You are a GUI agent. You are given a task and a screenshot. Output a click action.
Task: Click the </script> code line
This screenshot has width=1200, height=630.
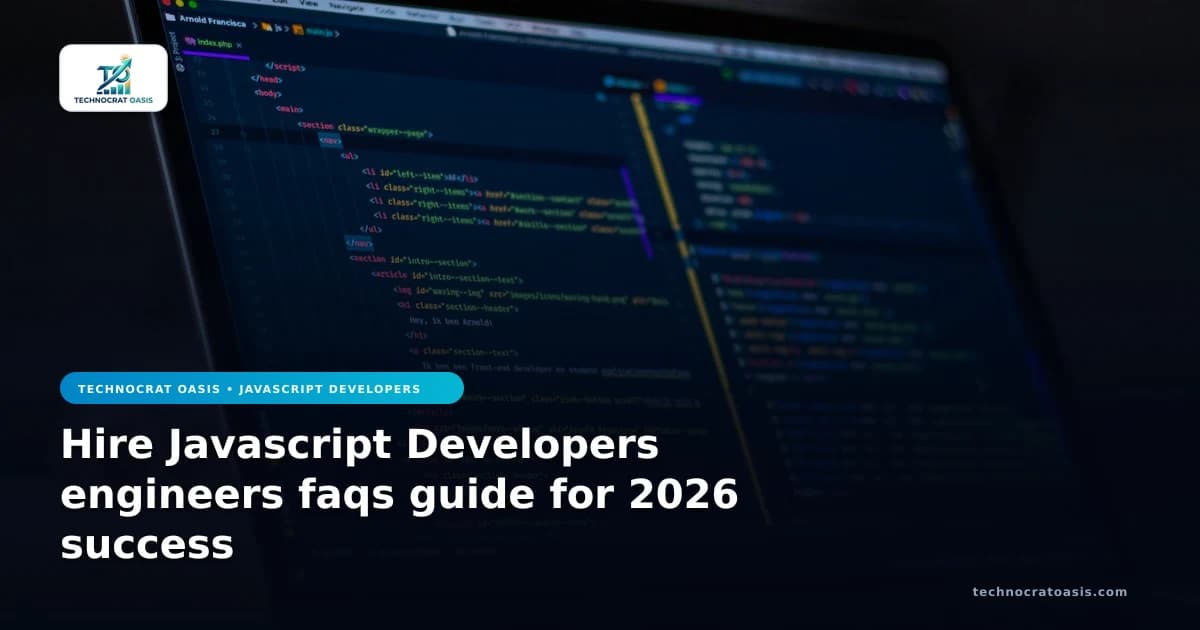coord(286,67)
